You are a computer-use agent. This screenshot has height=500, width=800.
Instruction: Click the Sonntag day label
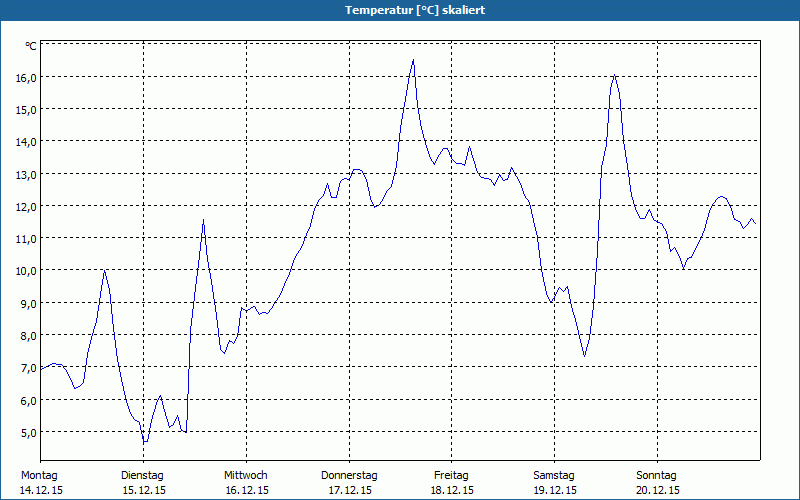(x=656, y=476)
